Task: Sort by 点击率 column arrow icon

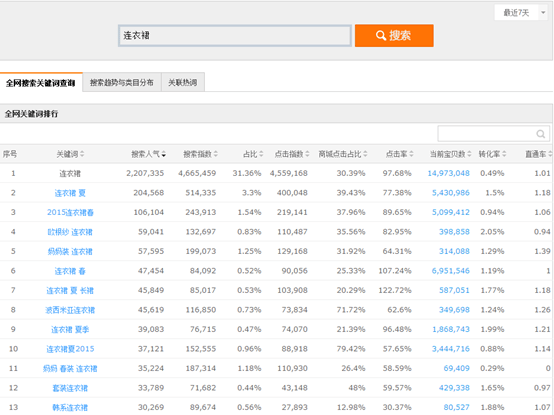Action: pos(411,154)
